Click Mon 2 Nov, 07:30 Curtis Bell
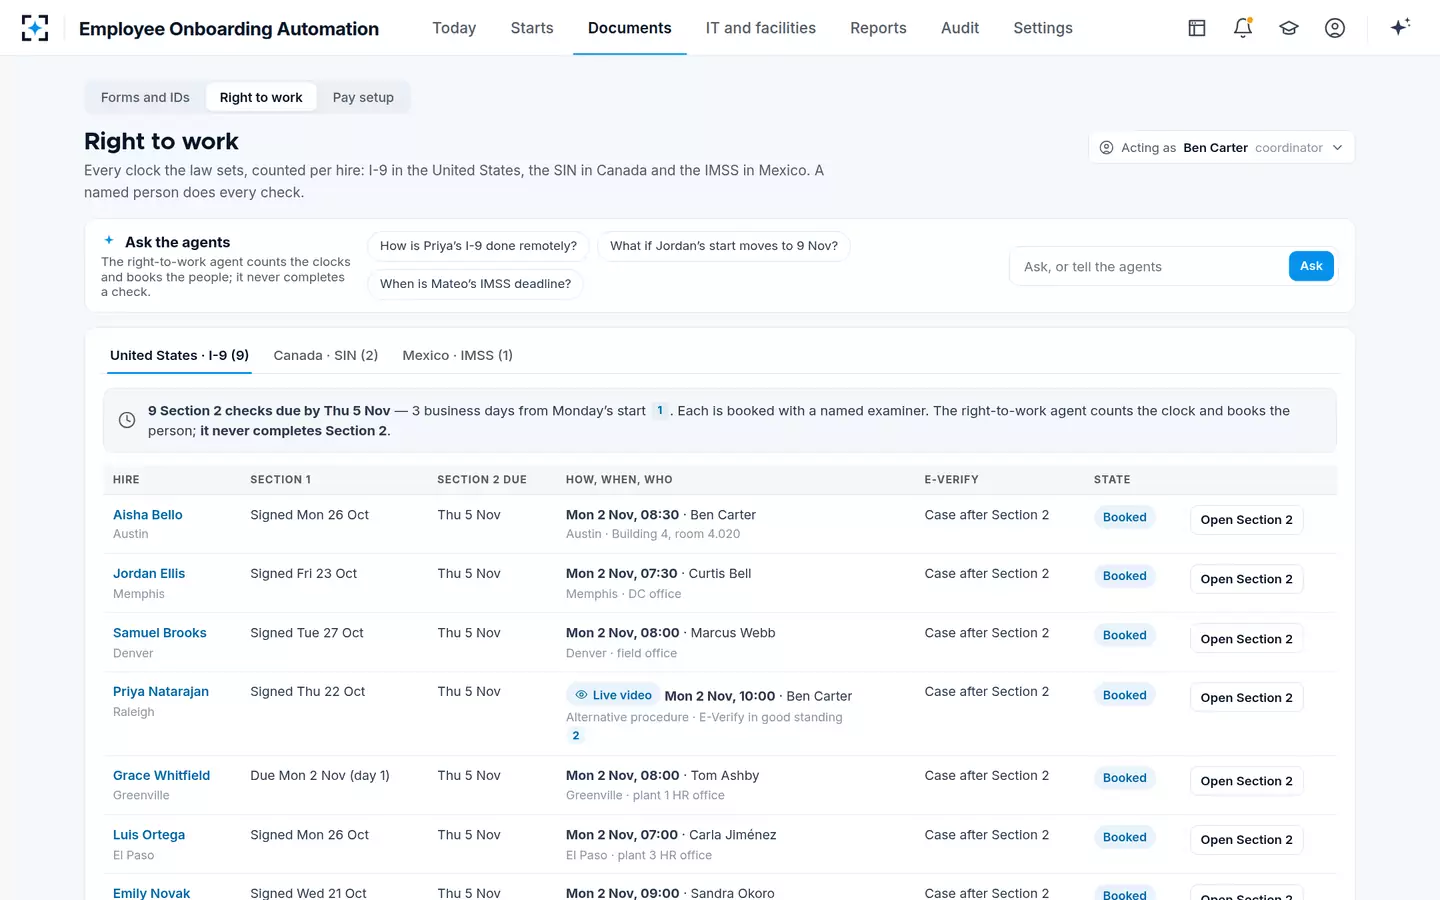 click(x=658, y=574)
